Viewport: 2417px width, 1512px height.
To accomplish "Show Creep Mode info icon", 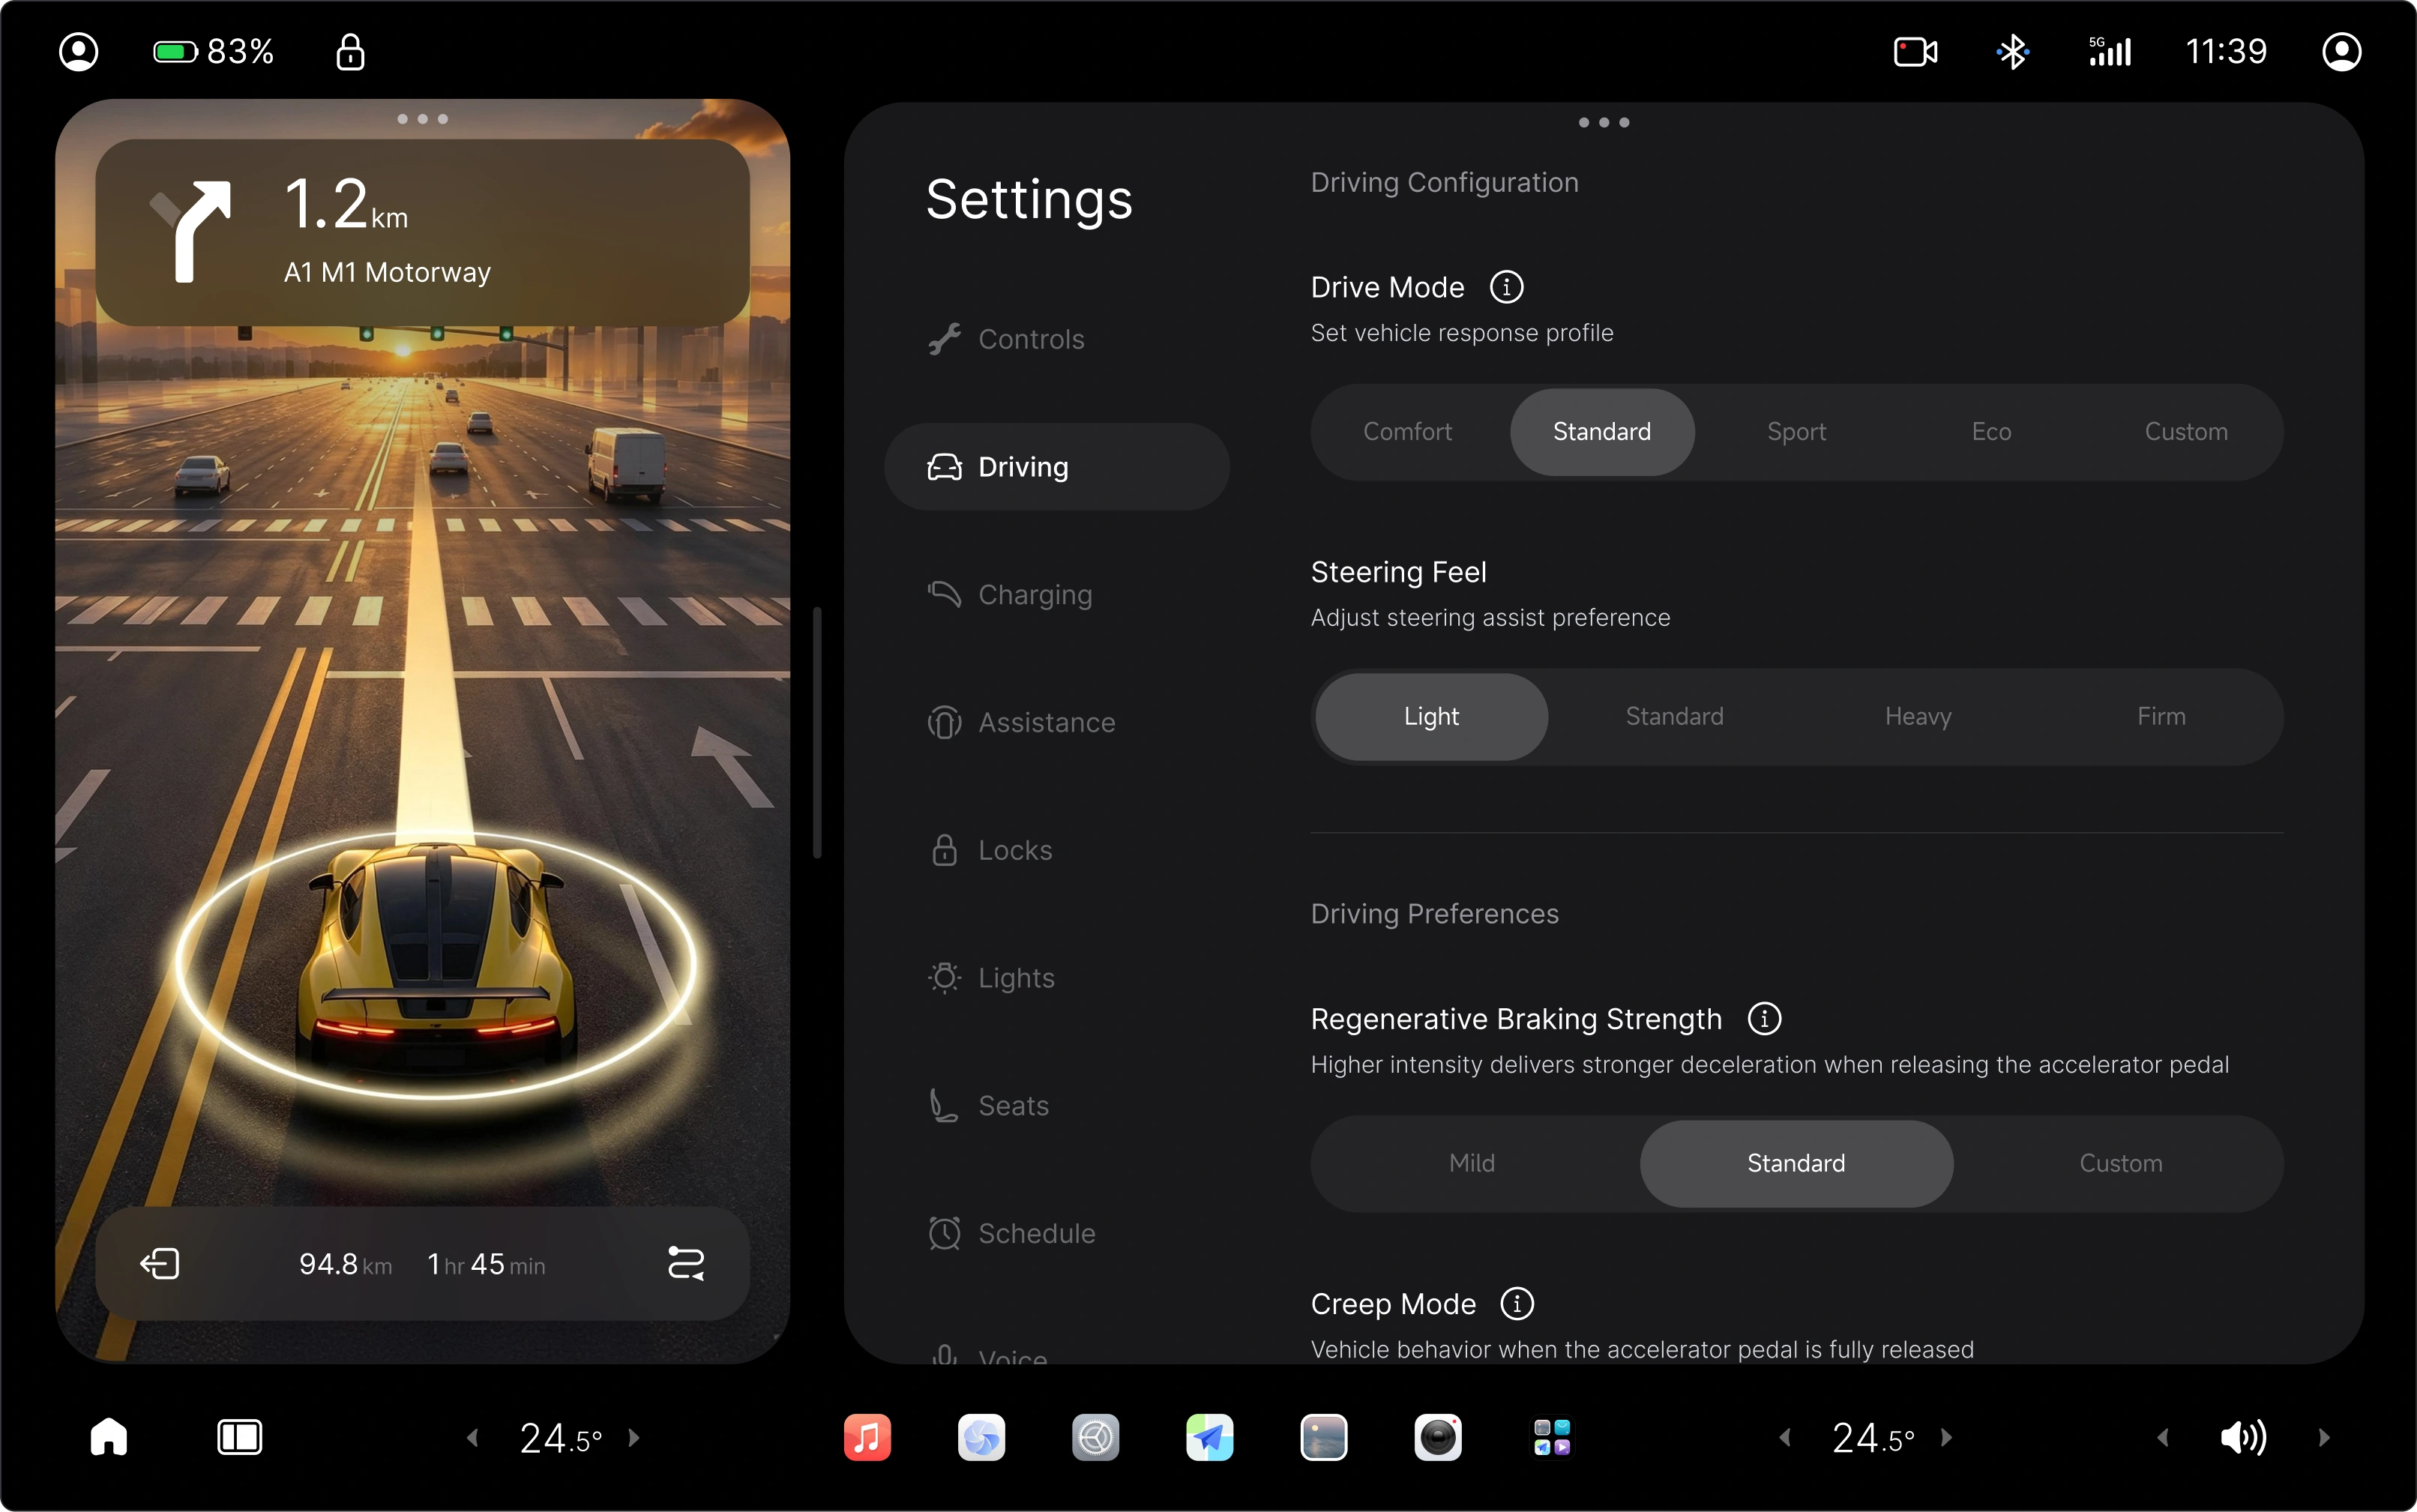I will click(x=1518, y=1304).
